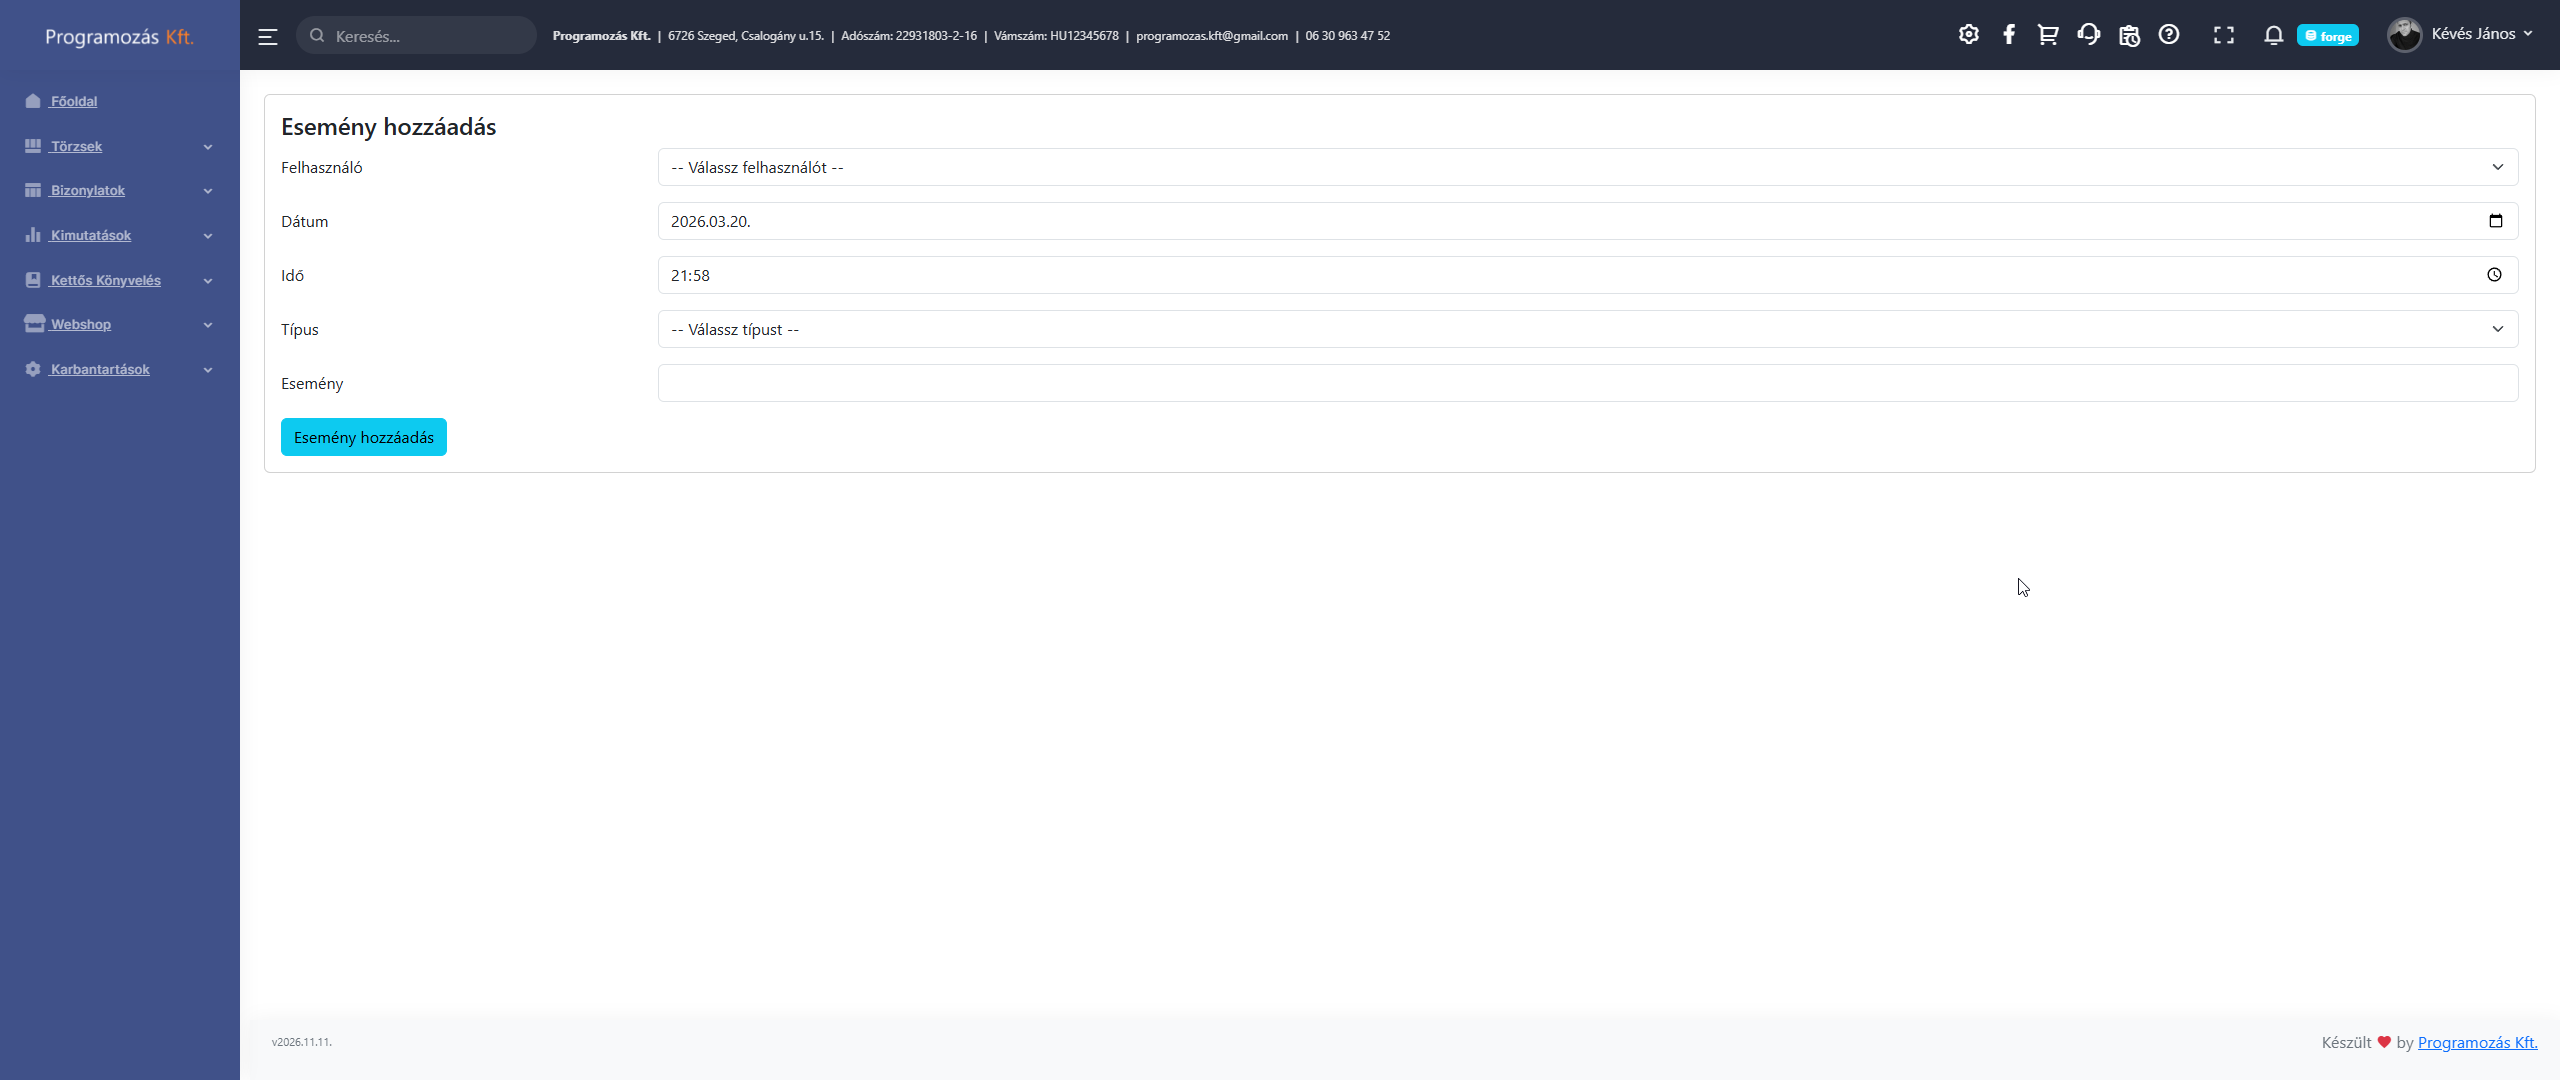Toggle fullscreen mode icon
This screenshot has height=1080, width=2560.
pos(2223,36)
